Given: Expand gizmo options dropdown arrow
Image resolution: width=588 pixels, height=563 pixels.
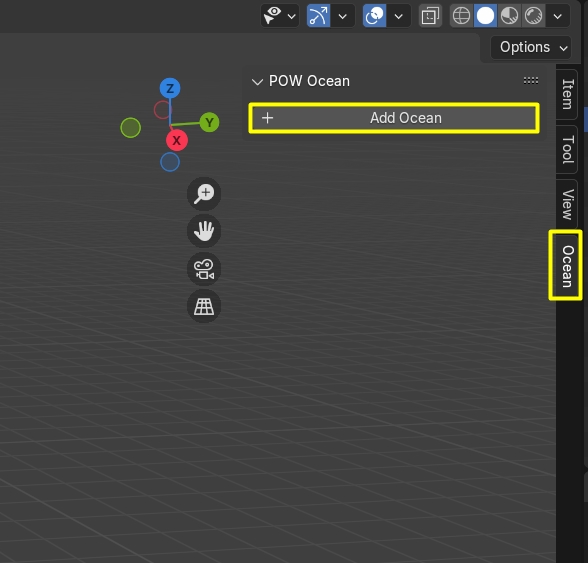Looking at the screenshot, I should [343, 16].
